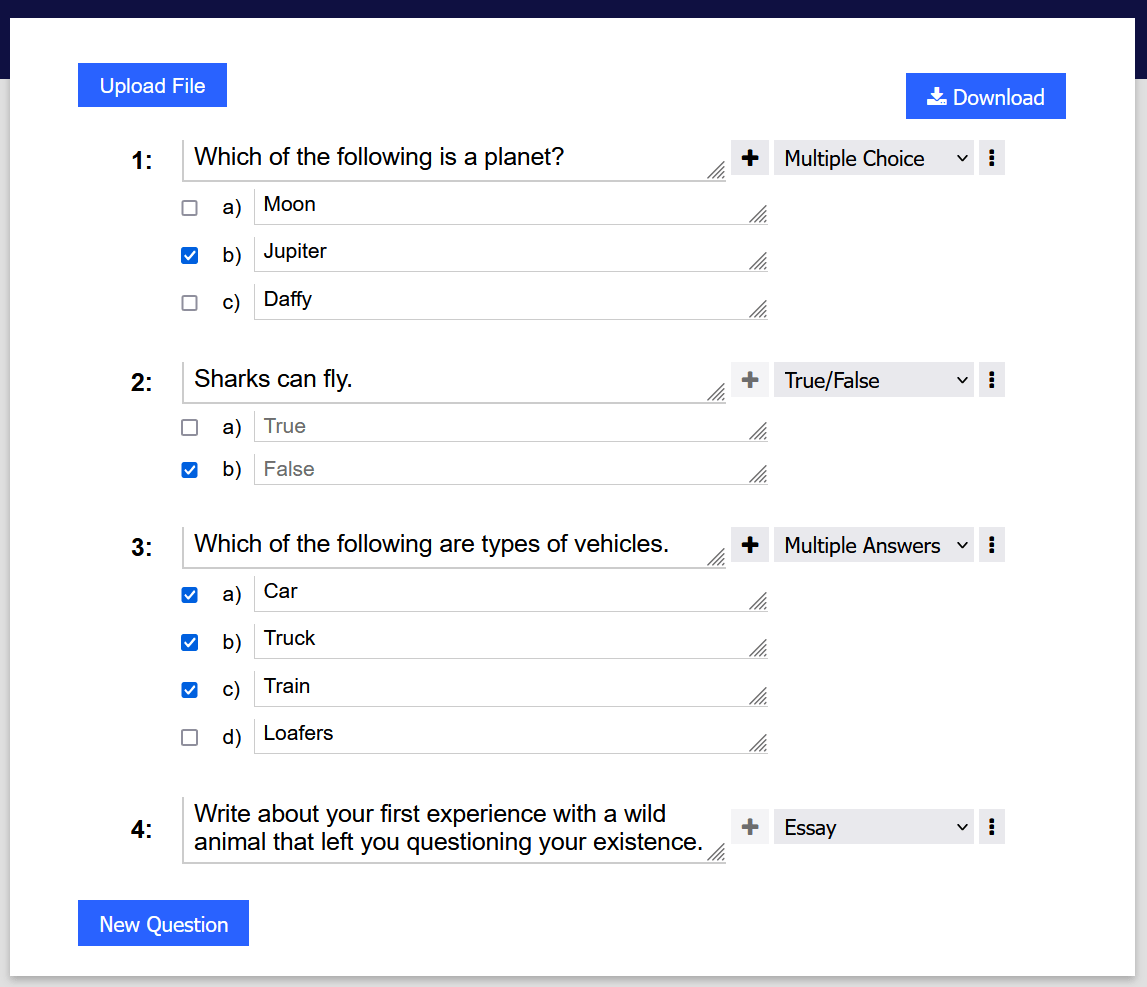Click resize handle of Sharks question box
1147x987 pixels.
pos(716,393)
